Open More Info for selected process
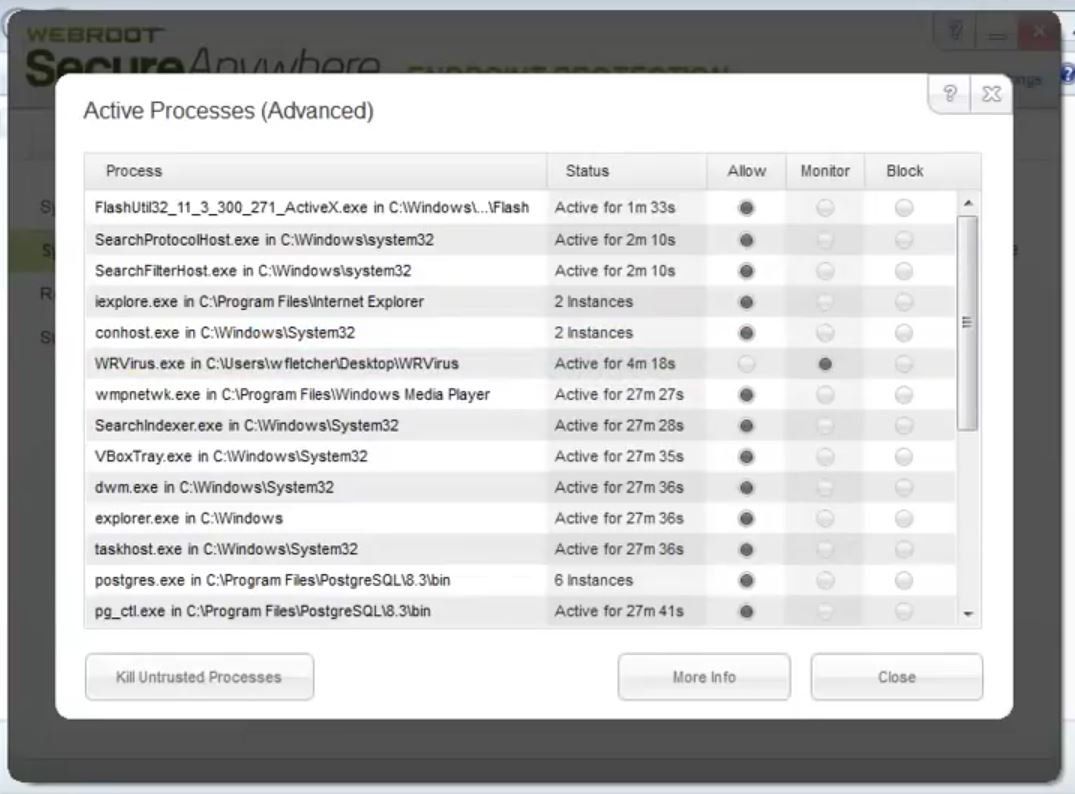1075x794 pixels. coord(704,677)
